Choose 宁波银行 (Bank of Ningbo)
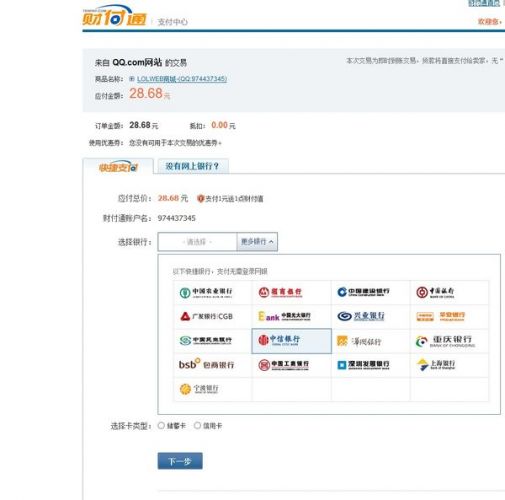505x500 pixels. 213,389
